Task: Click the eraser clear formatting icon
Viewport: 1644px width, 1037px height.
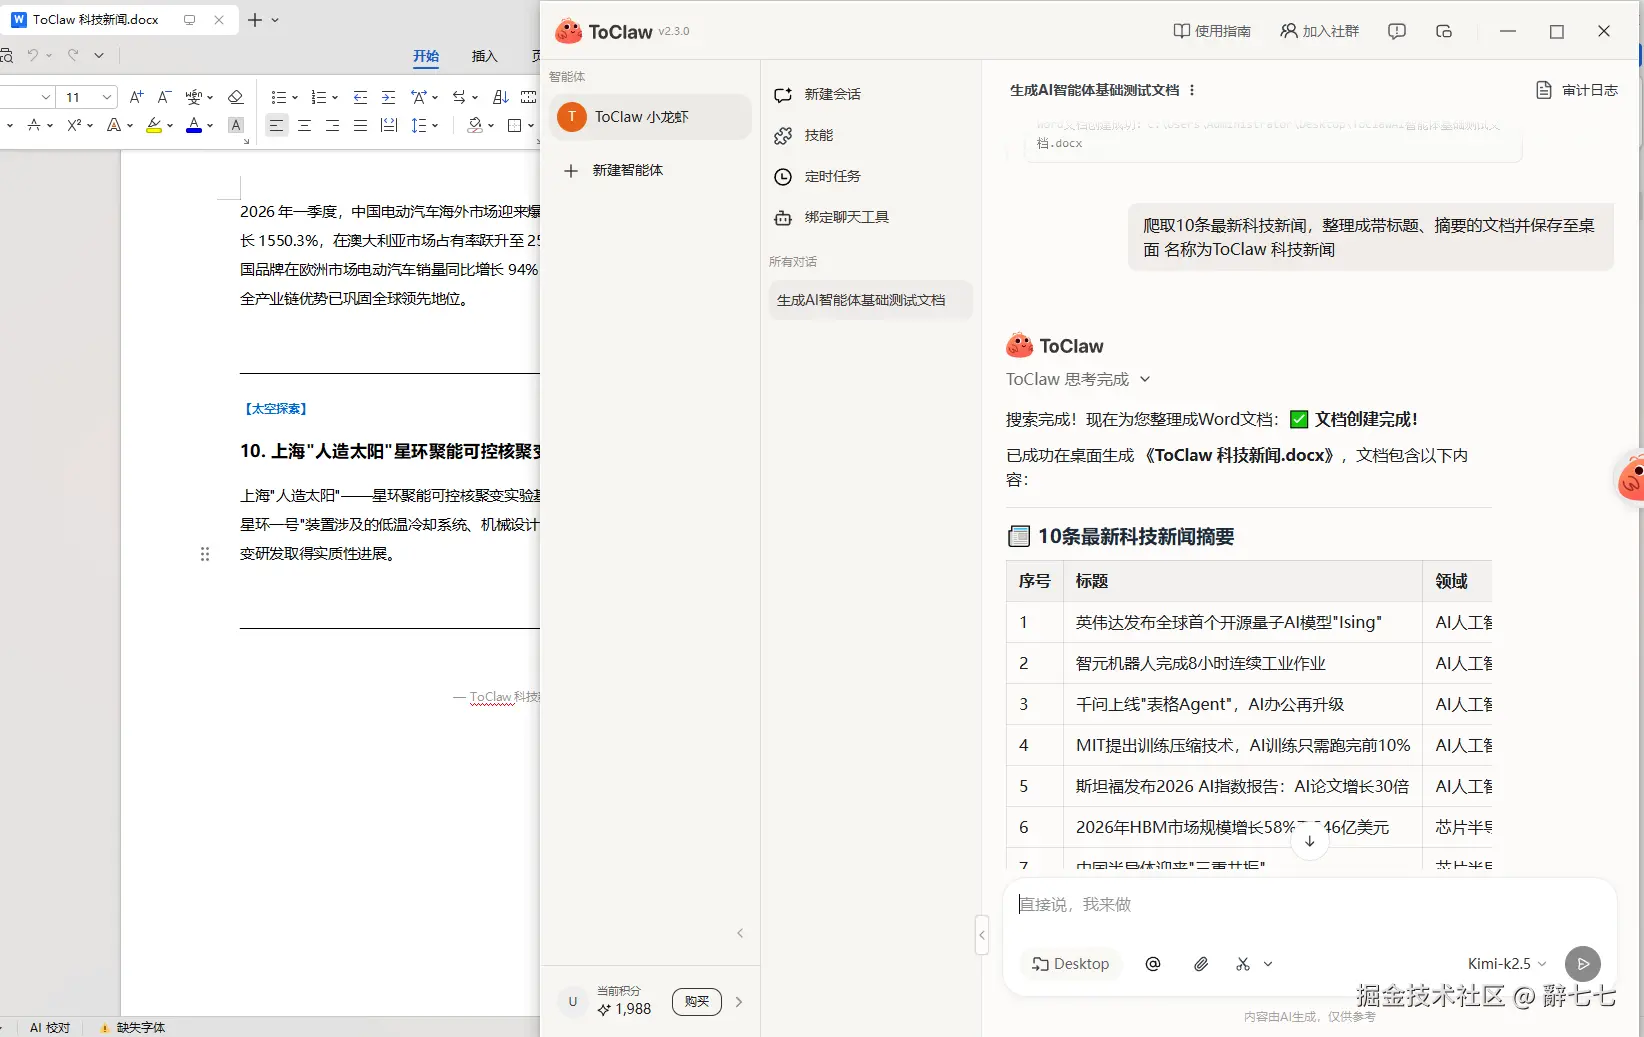Action: (236, 97)
